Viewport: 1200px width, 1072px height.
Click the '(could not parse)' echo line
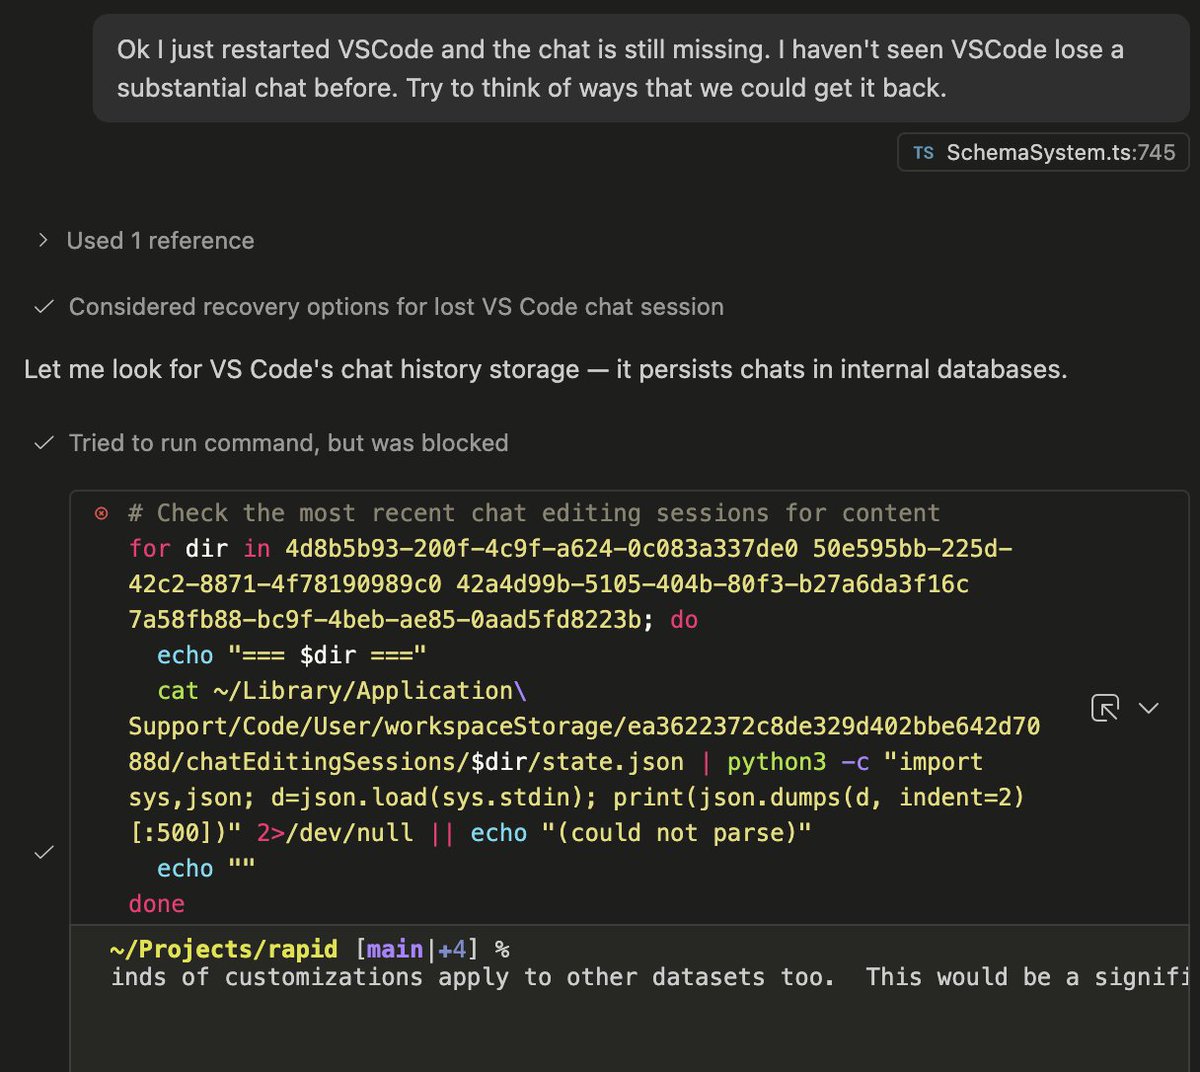click(x=470, y=833)
